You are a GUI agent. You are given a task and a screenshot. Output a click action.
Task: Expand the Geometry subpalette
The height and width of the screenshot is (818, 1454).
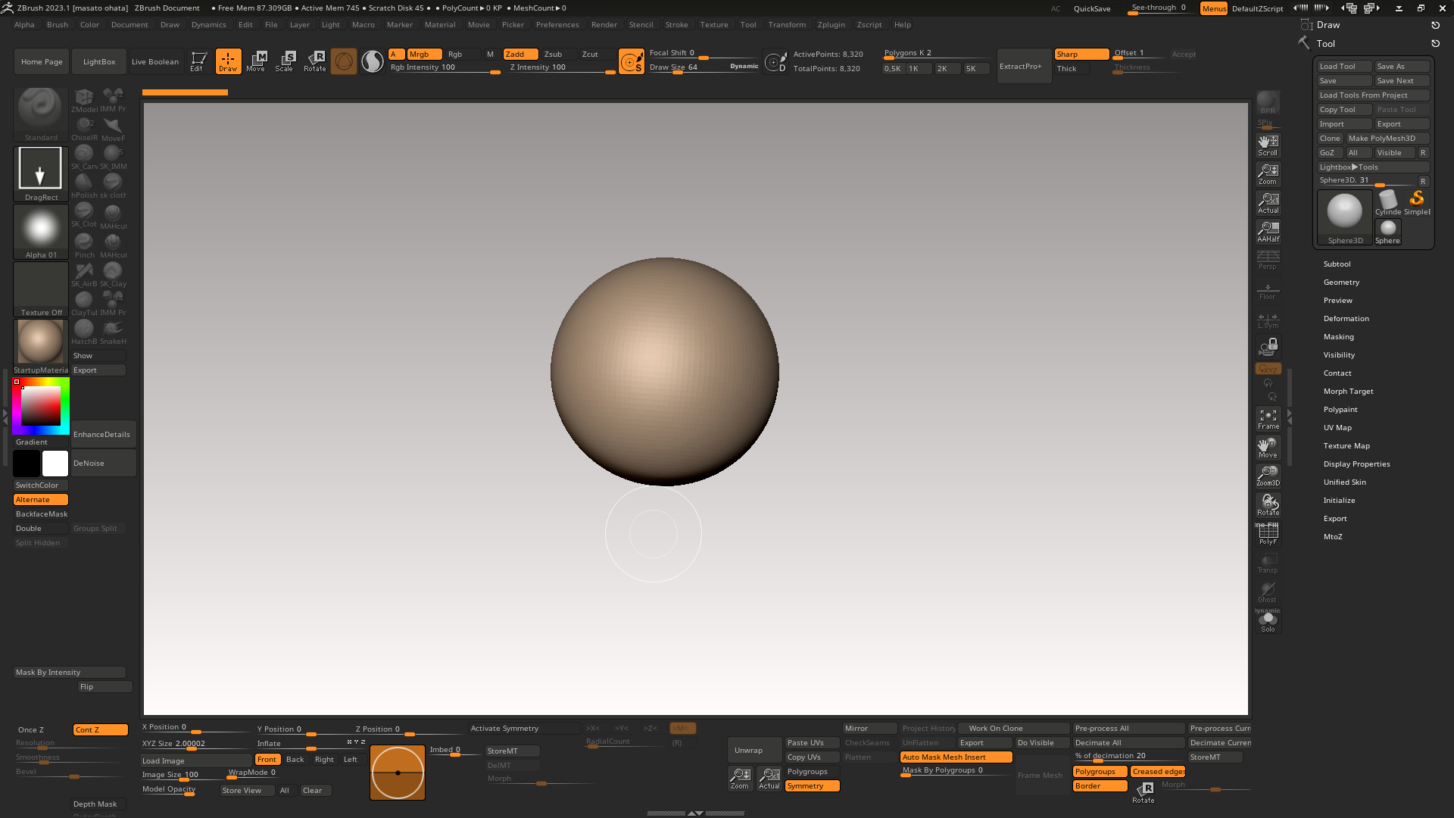(1341, 282)
